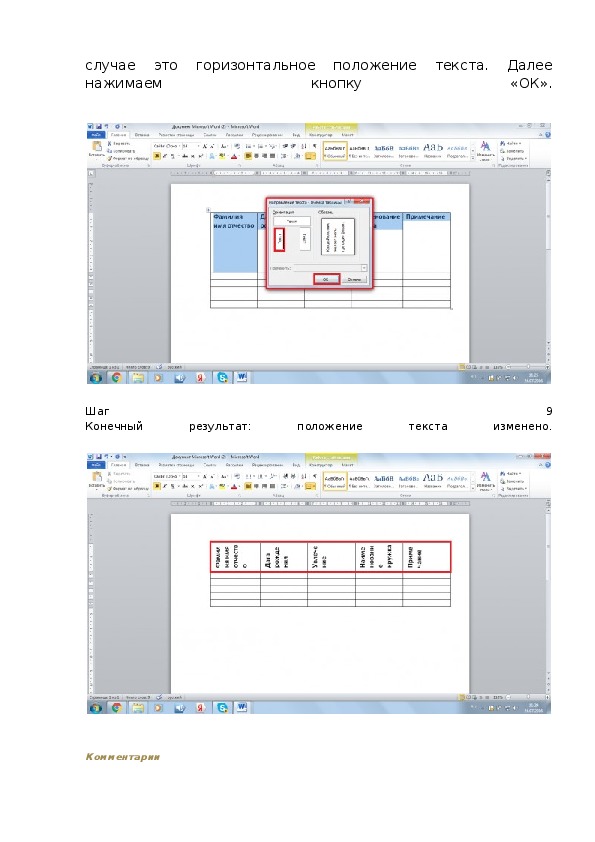Click the Отмена button in the text direction dialog
Image resolution: width=595 pixels, height=842 pixels.
pyautogui.click(x=354, y=279)
